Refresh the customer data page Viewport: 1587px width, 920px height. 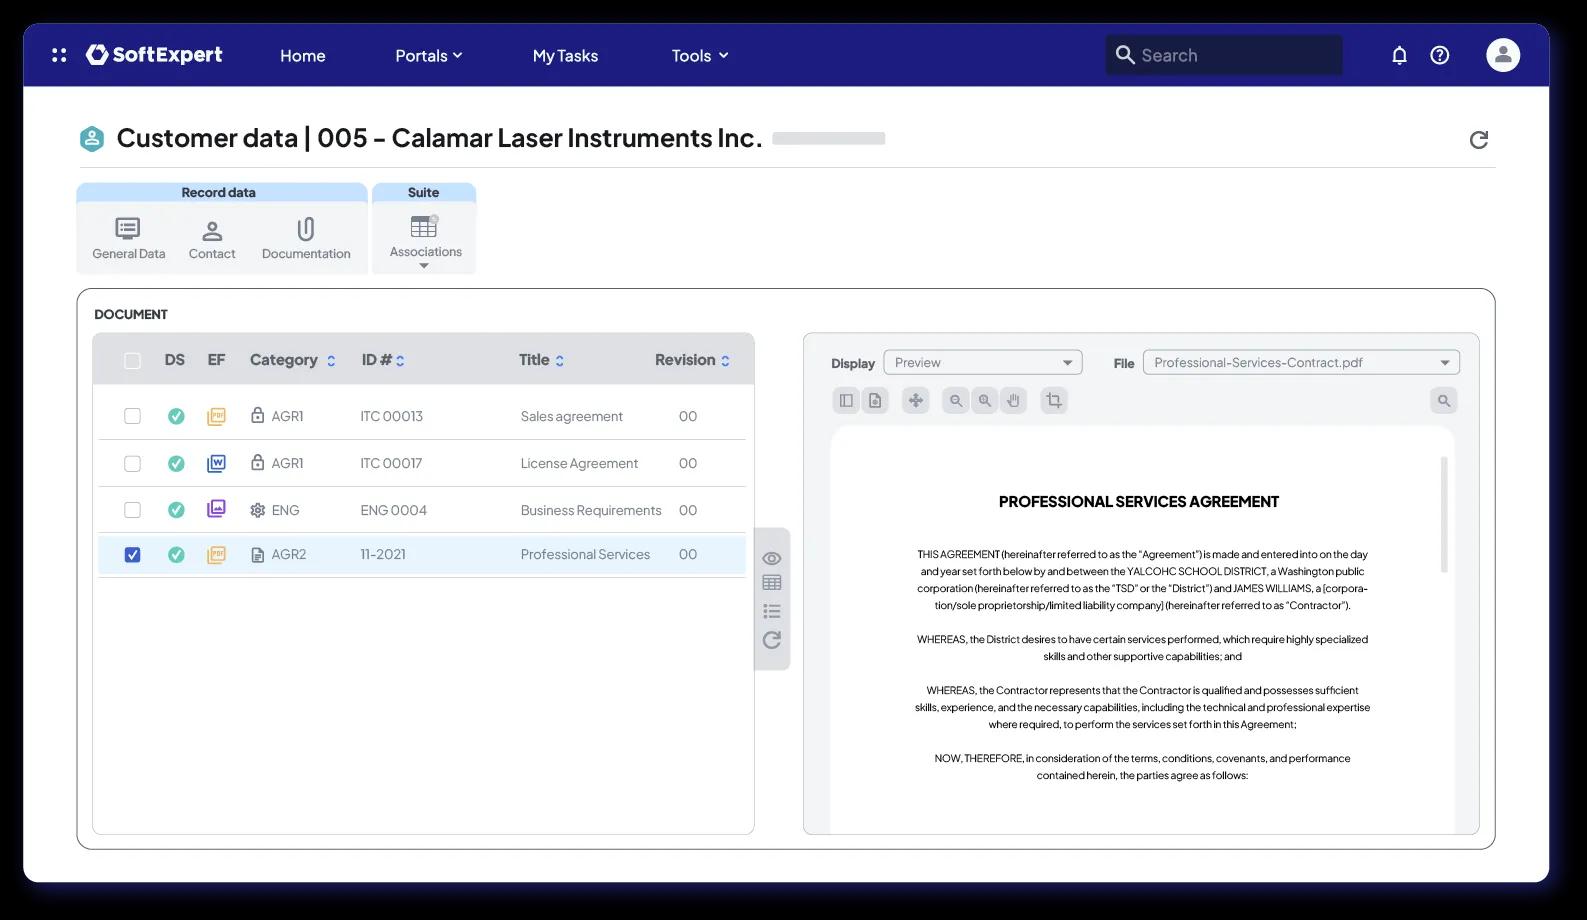[1478, 140]
